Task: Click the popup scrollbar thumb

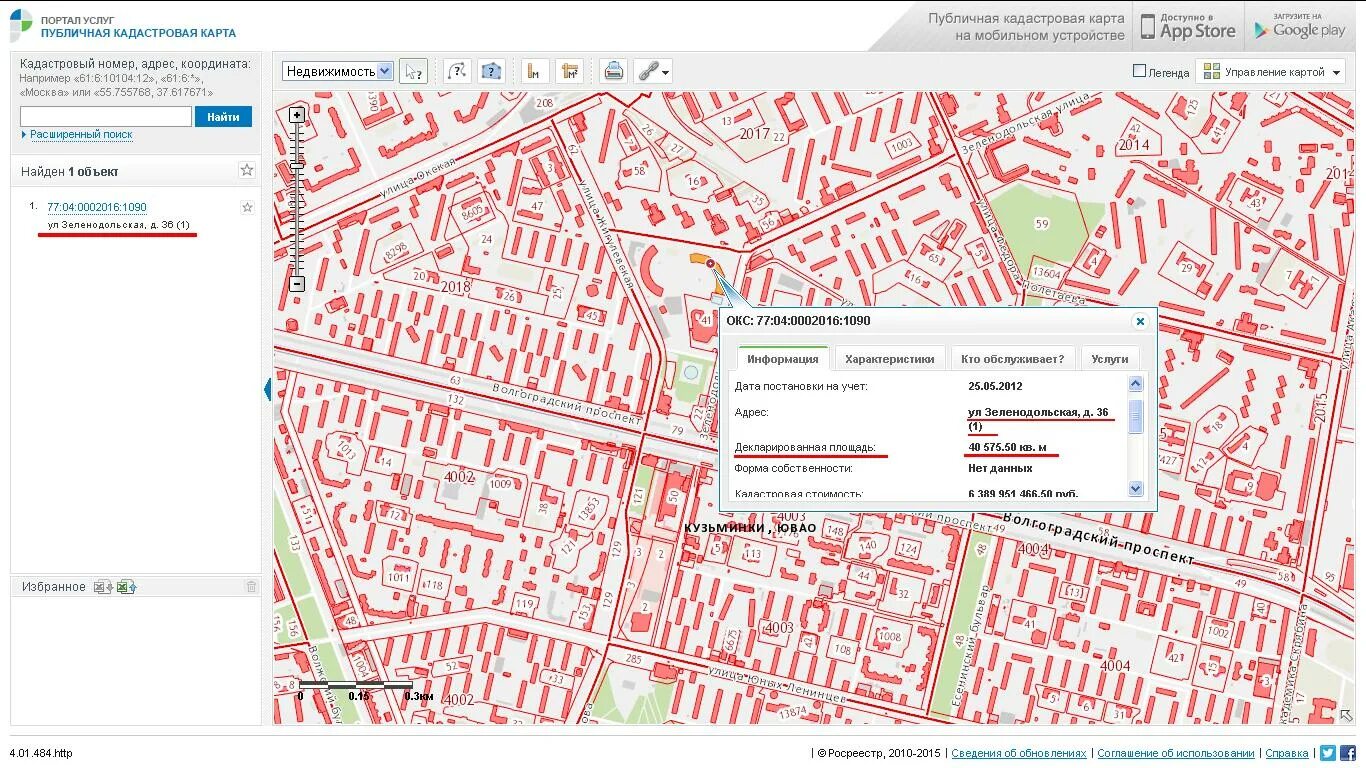Action: pyautogui.click(x=1135, y=415)
